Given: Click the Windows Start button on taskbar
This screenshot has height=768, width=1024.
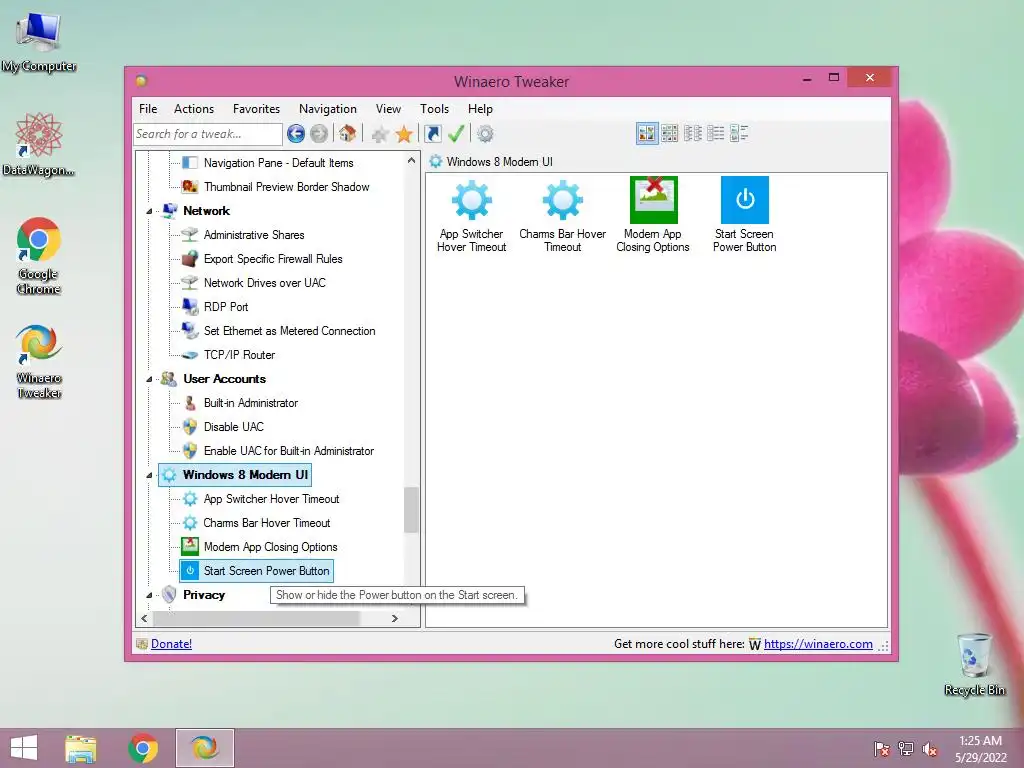Looking at the screenshot, I should [24, 748].
